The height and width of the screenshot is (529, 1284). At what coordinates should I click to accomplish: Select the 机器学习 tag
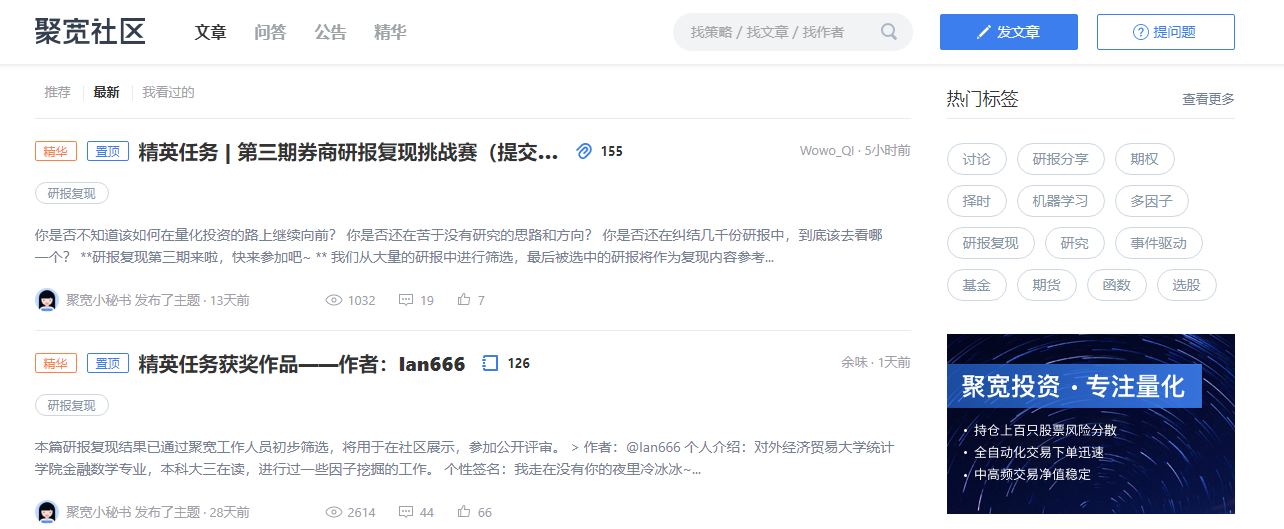[1060, 201]
